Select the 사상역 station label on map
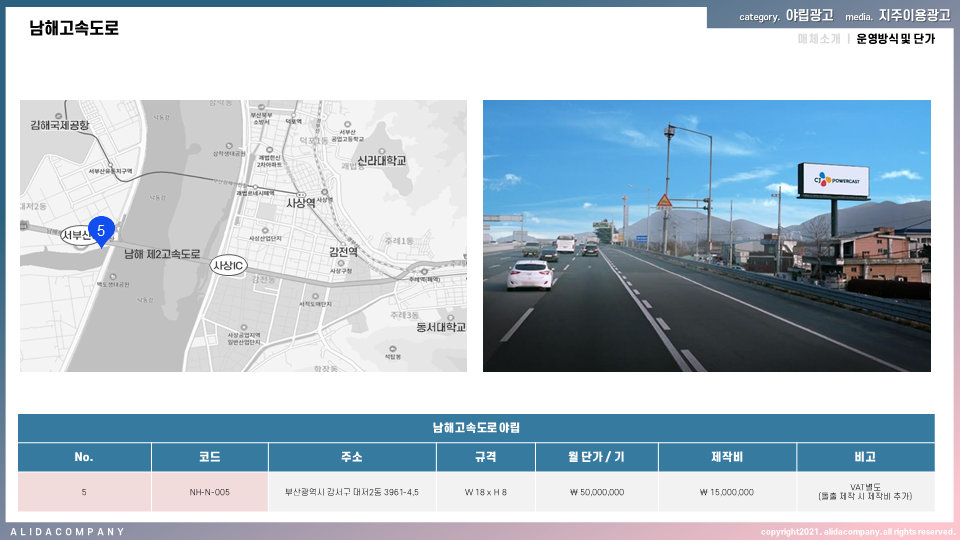The width and height of the screenshot is (960, 540). [301, 202]
